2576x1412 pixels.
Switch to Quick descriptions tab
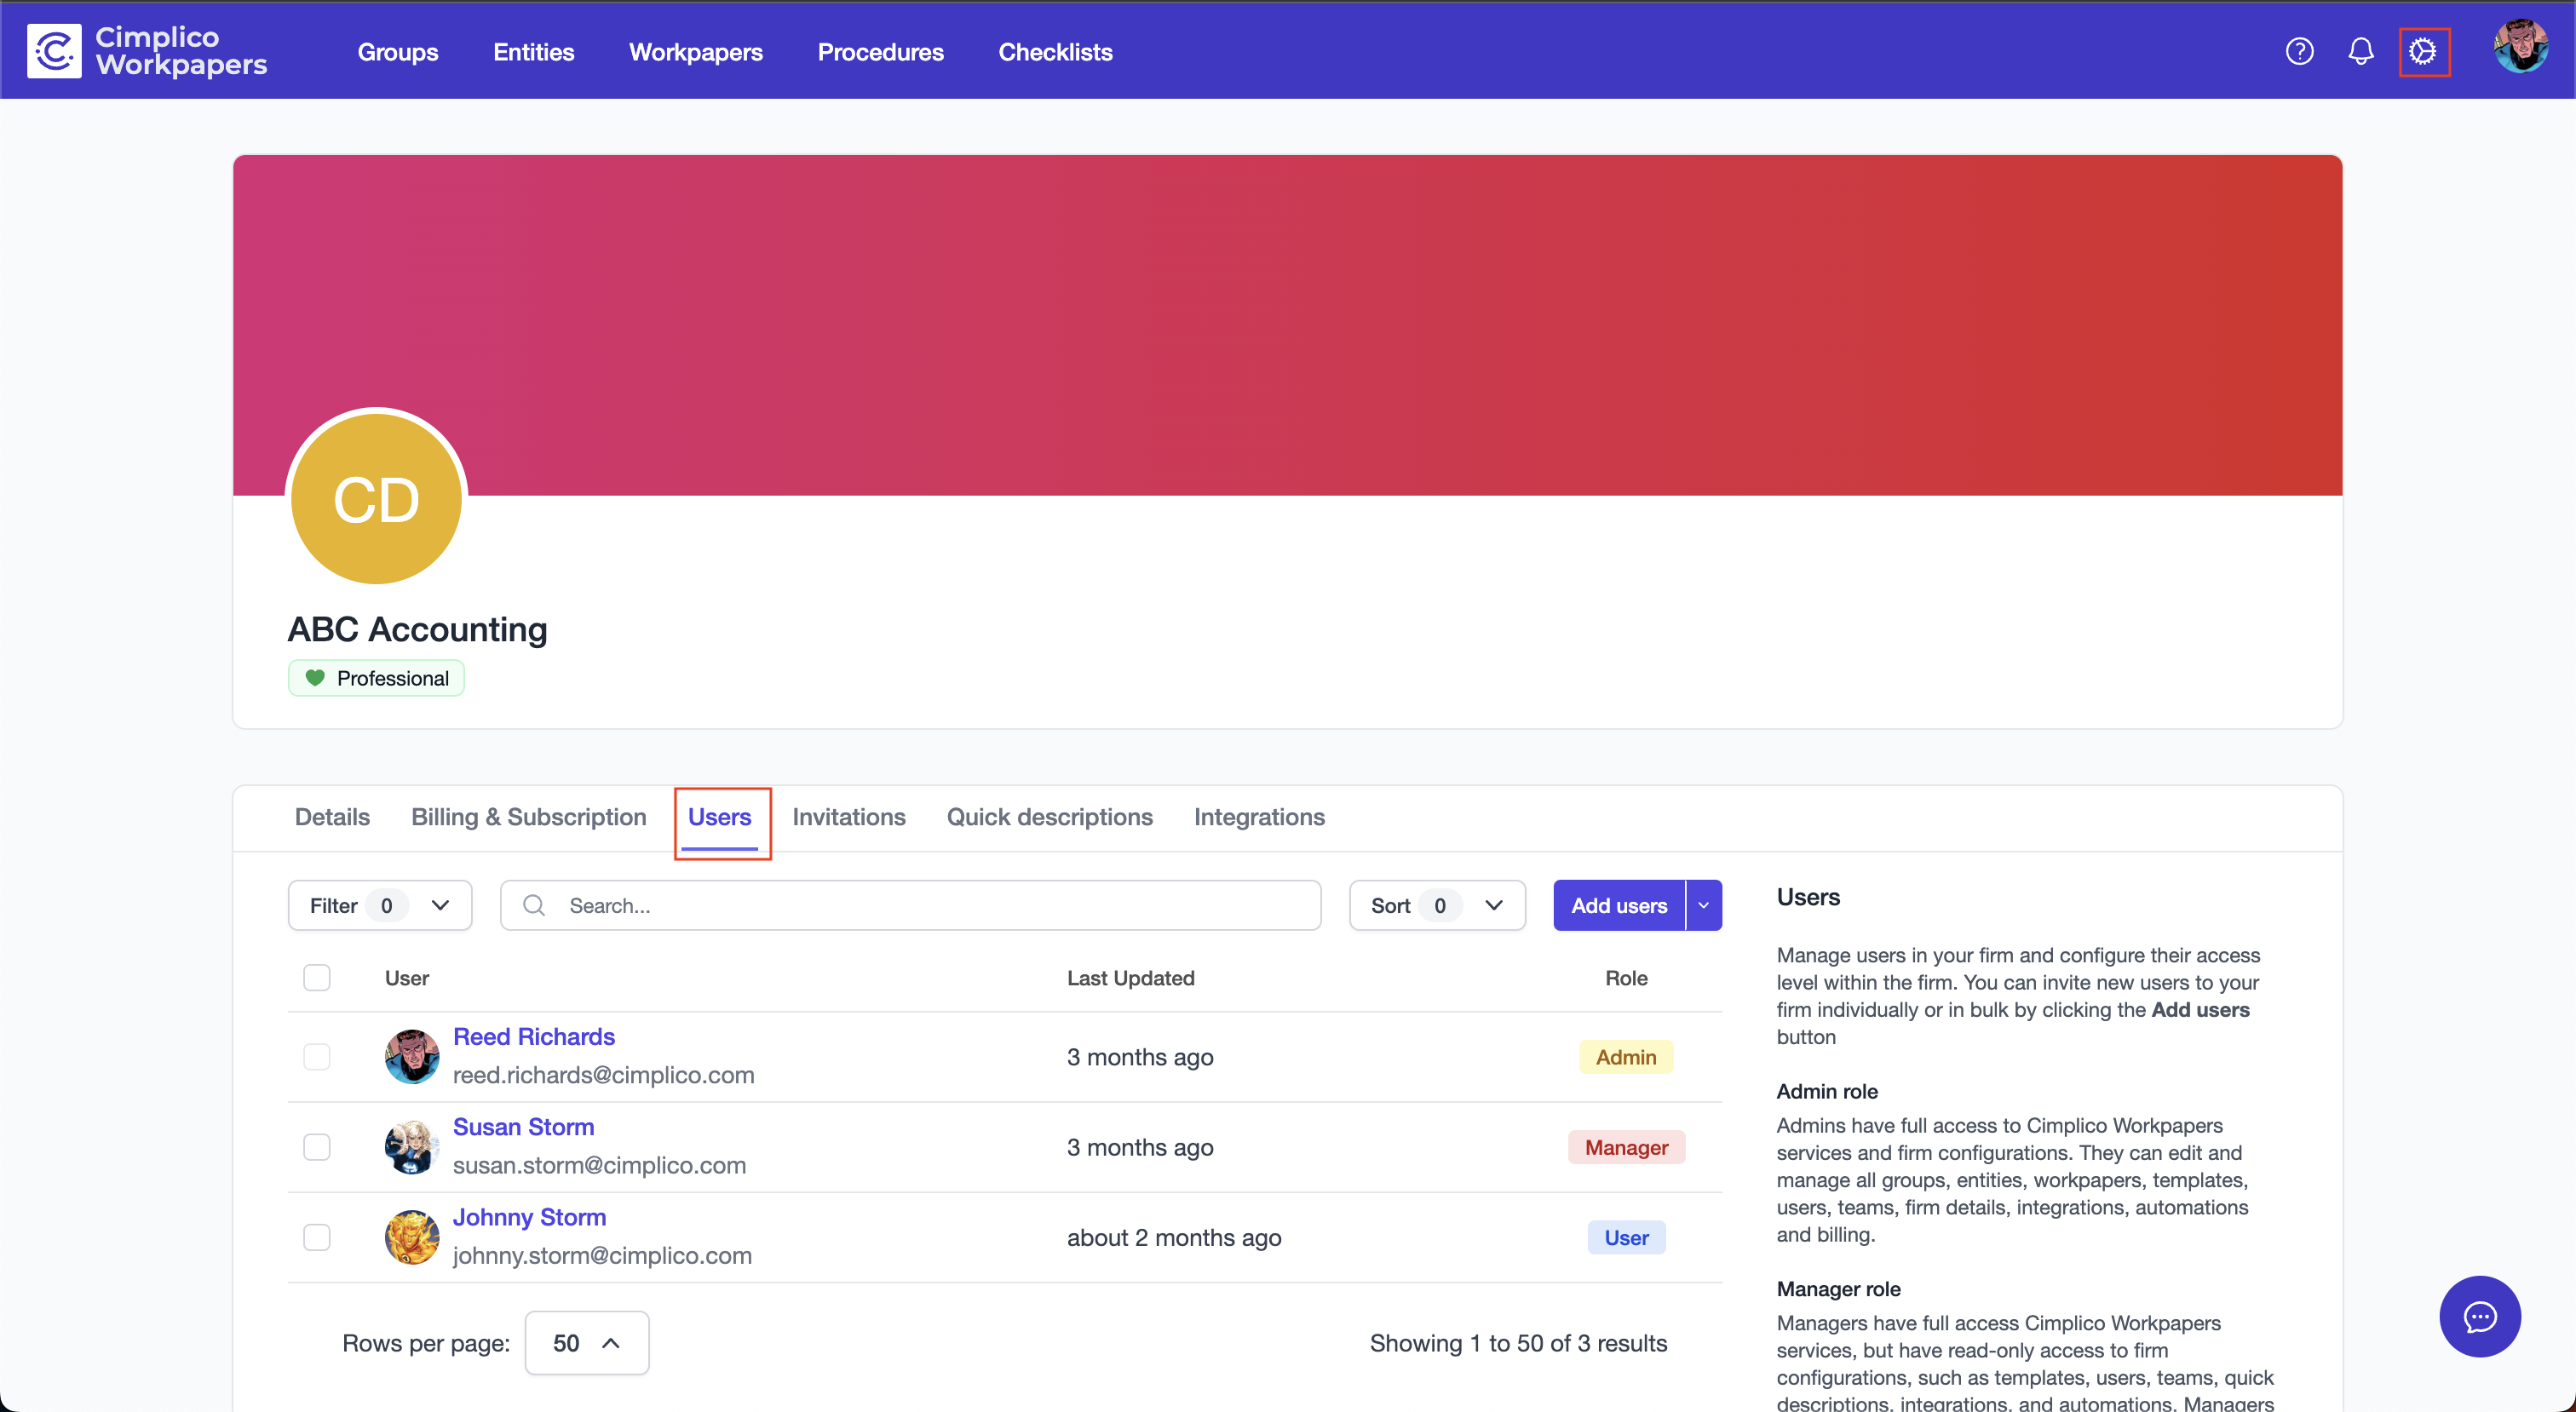point(1049,817)
